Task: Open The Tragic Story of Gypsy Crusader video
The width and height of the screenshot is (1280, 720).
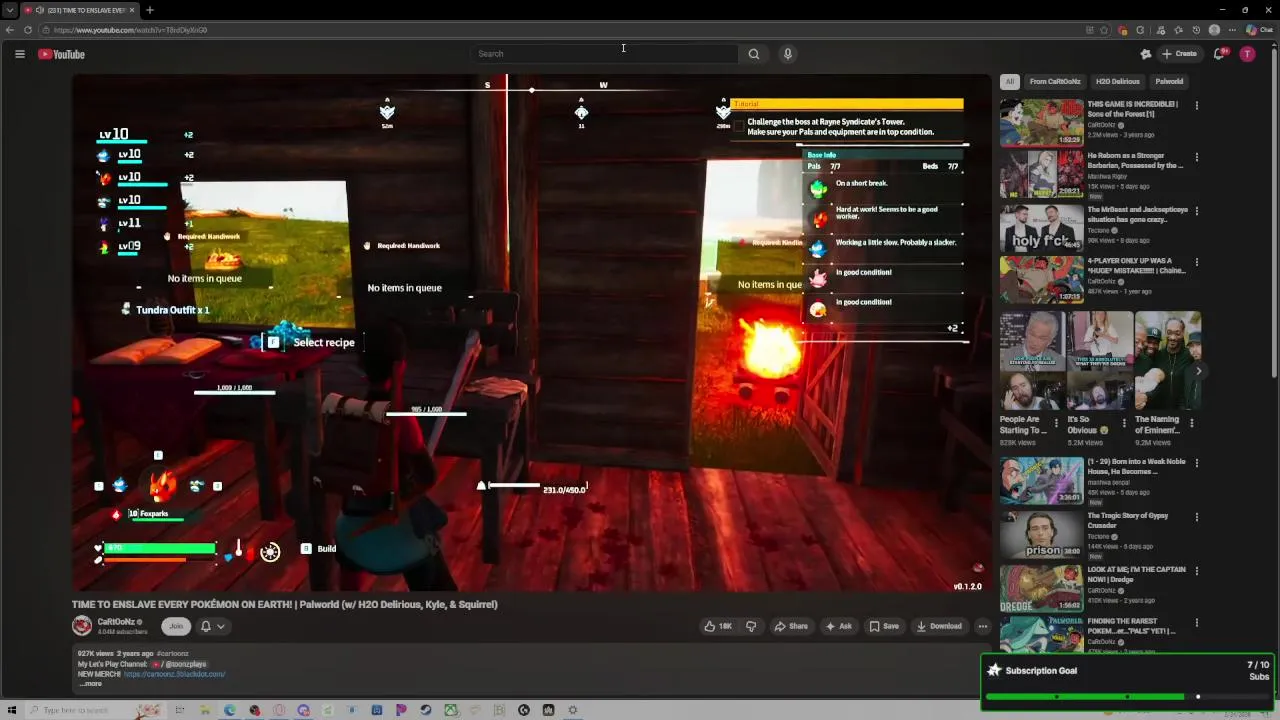Action: [1041, 535]
